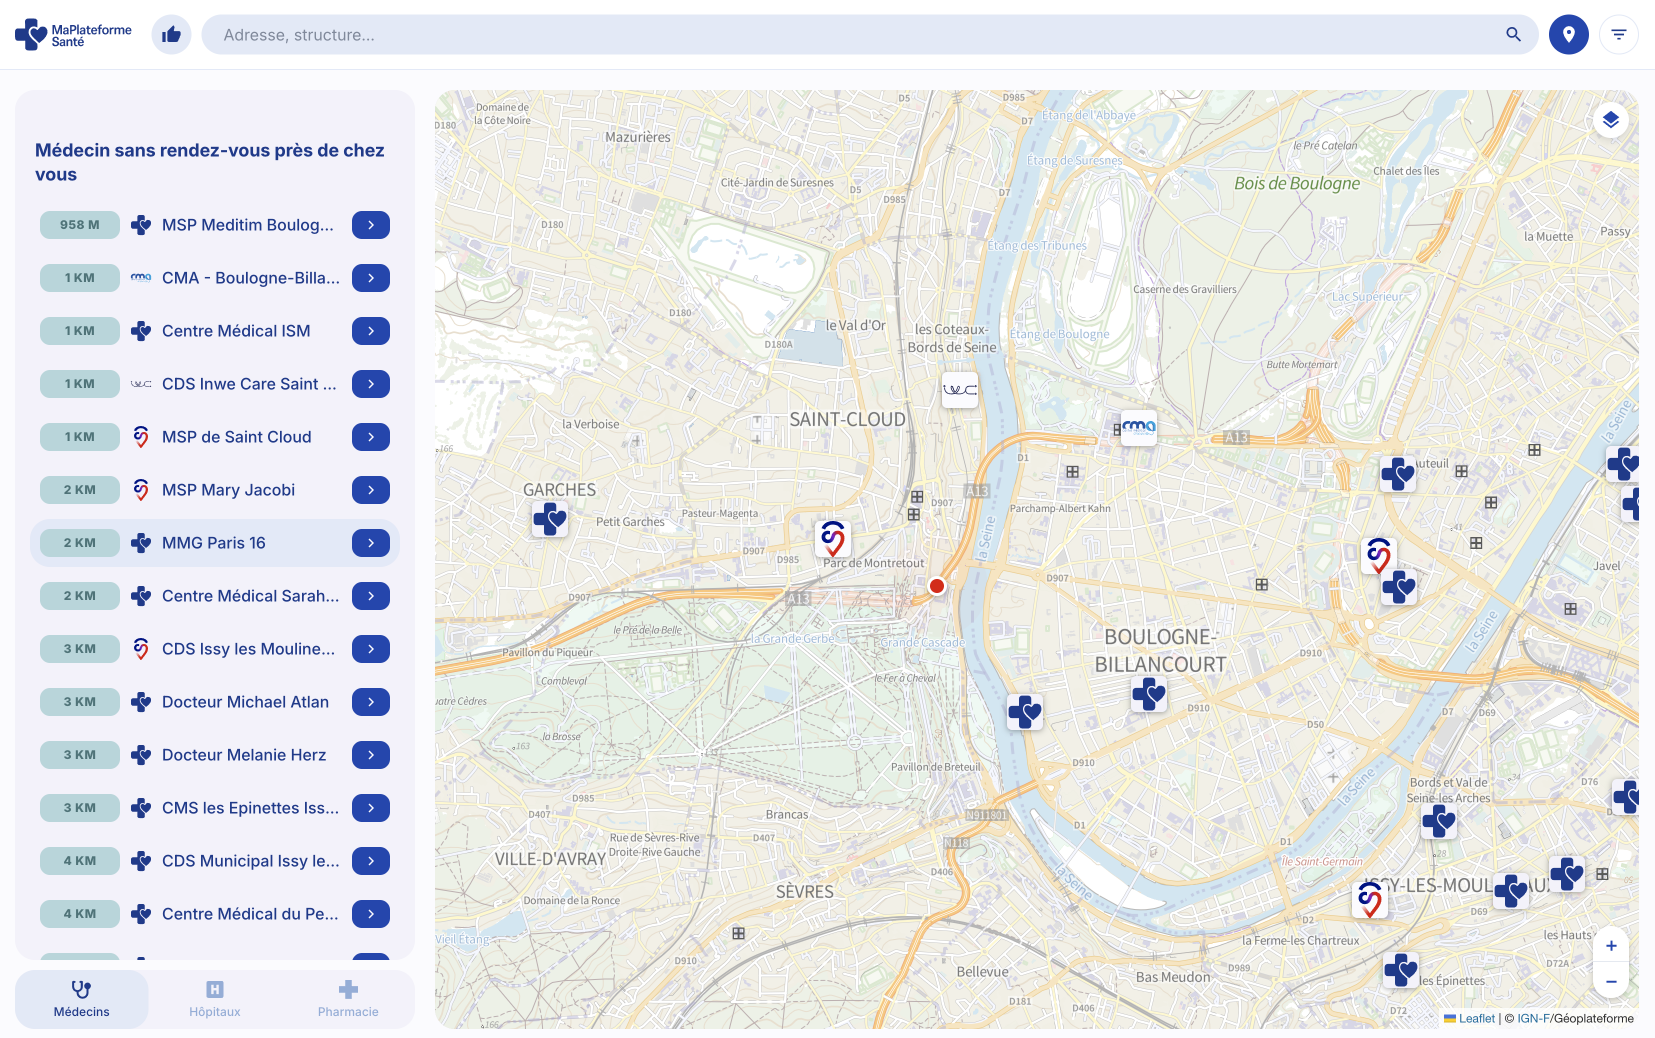Open details arrow for CDS Issy les Mouline...
The height and width of the screenshot is (1038, 1655).
[371, 649]
